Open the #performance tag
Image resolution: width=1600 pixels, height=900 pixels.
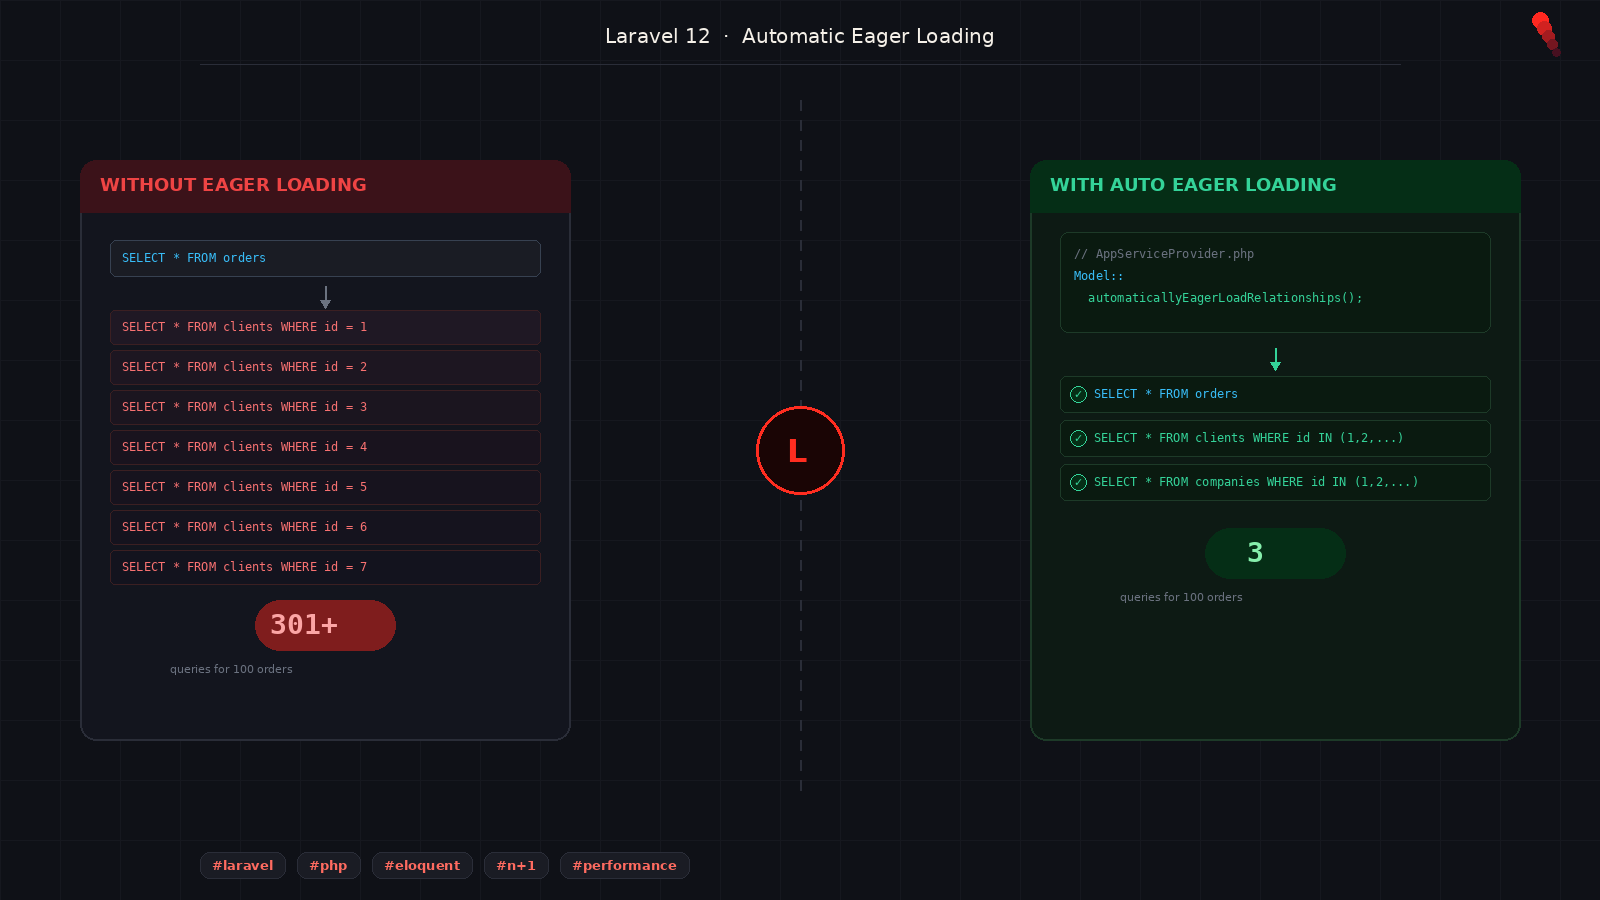(x=625, y=865)
